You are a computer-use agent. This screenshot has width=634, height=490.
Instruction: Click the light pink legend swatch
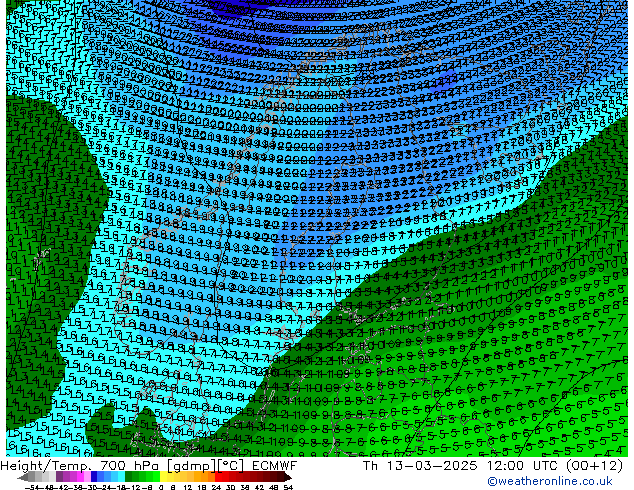(87, 476)
